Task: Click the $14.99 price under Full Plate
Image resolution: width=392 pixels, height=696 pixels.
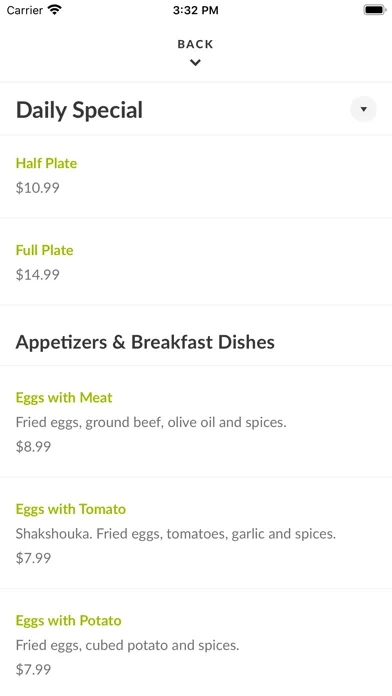Action: (38, 275)
